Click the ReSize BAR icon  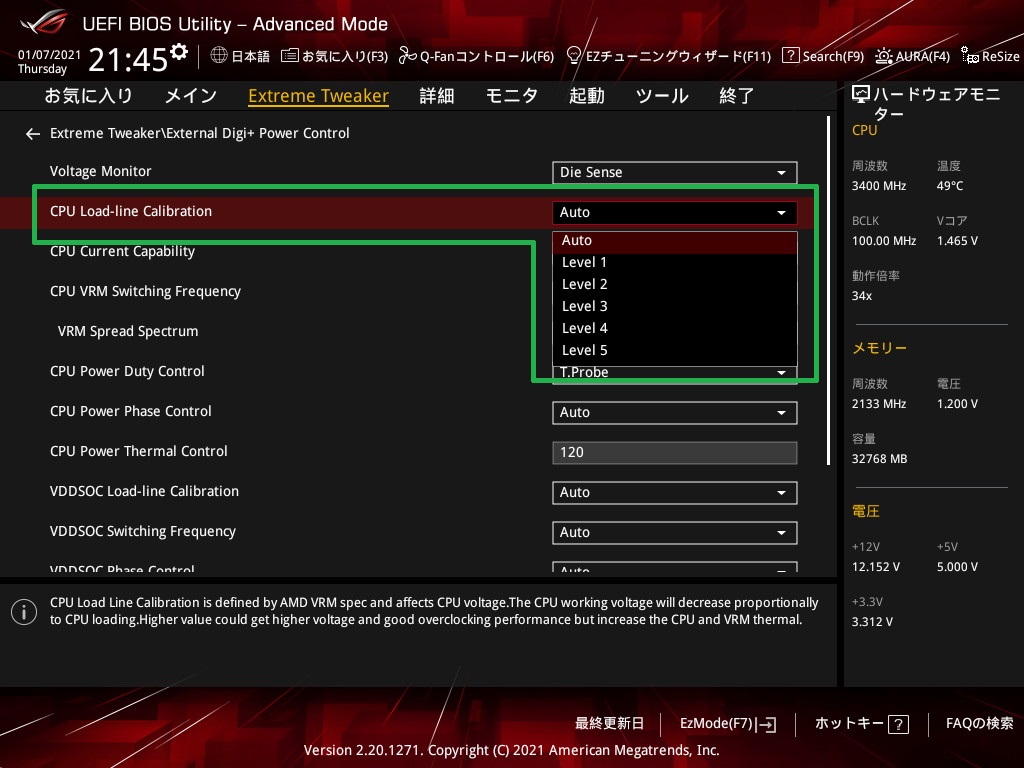tap(970, 56)
